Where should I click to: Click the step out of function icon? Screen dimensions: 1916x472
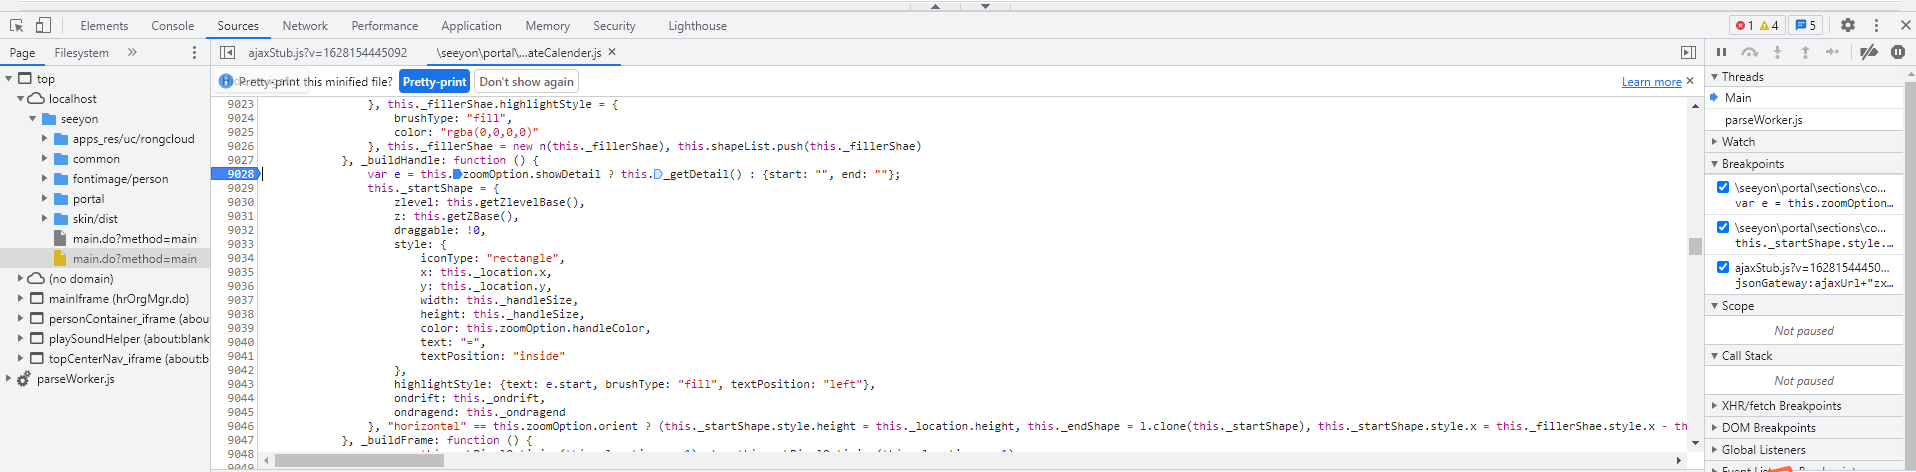pyautogui.click(x=1805, y=52)
